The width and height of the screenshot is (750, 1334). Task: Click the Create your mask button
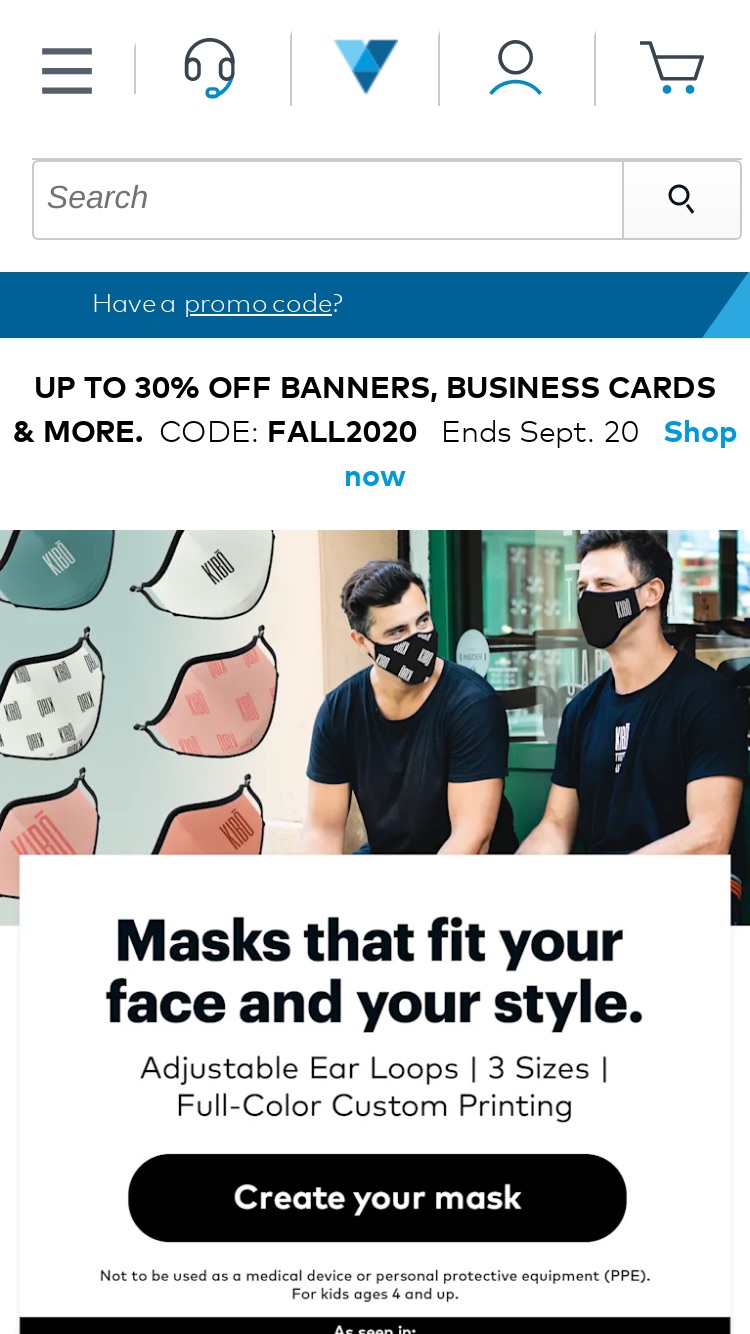pyautogui.click(x=377, y=1198)
